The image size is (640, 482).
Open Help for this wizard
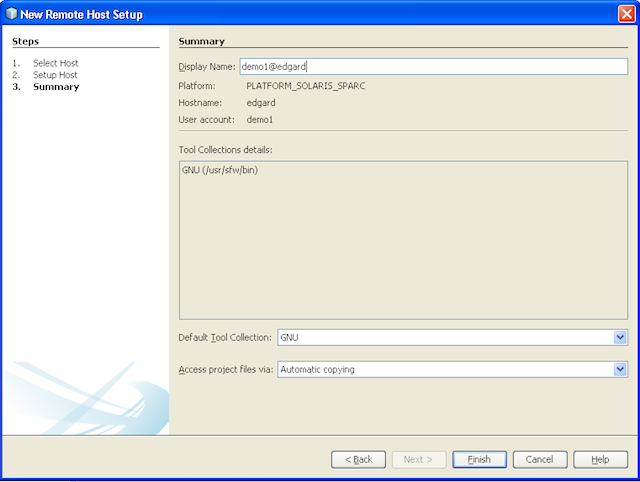[600, 459]
